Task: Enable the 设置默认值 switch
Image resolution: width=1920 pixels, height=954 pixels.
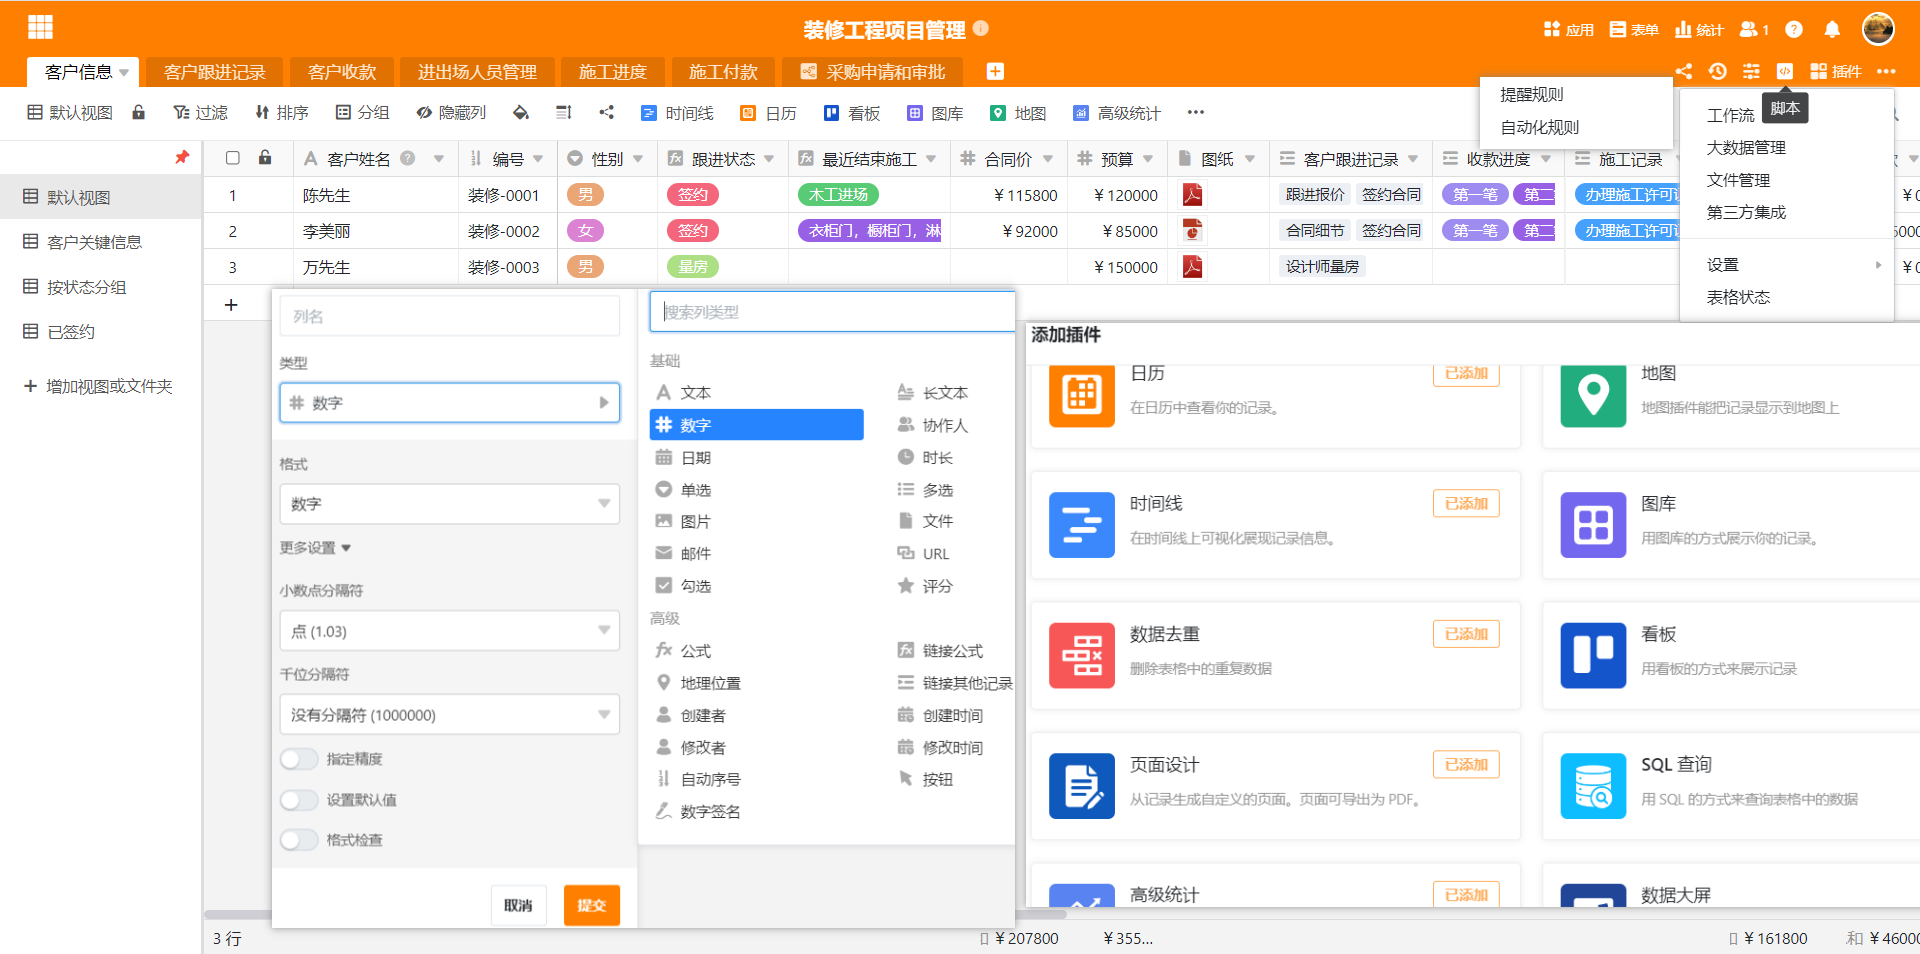Action: tap(298, 800)
